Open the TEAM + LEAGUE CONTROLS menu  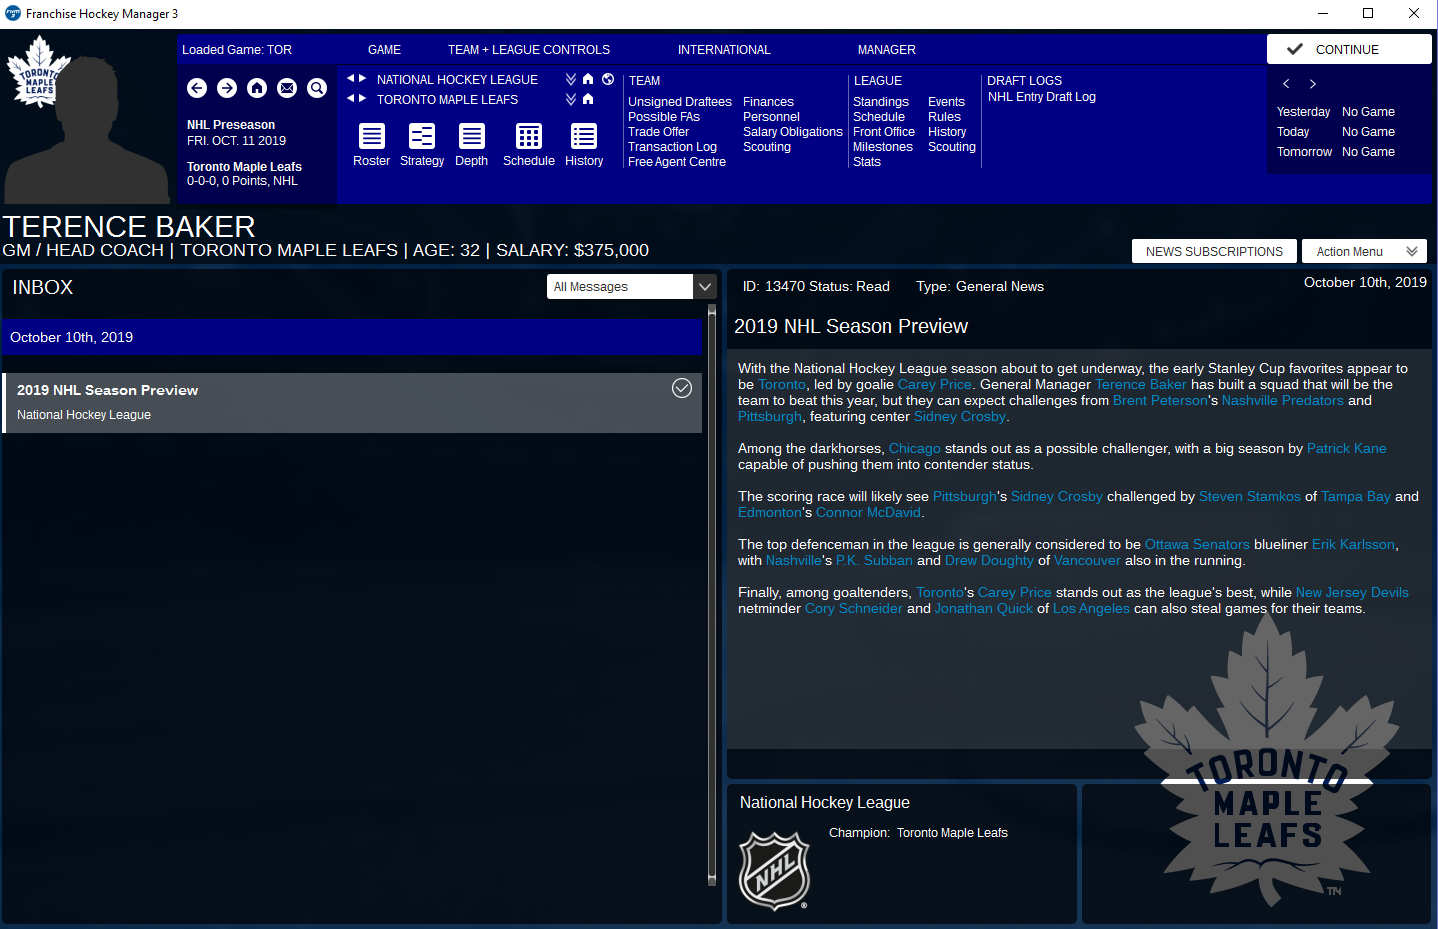pos(529,49)
